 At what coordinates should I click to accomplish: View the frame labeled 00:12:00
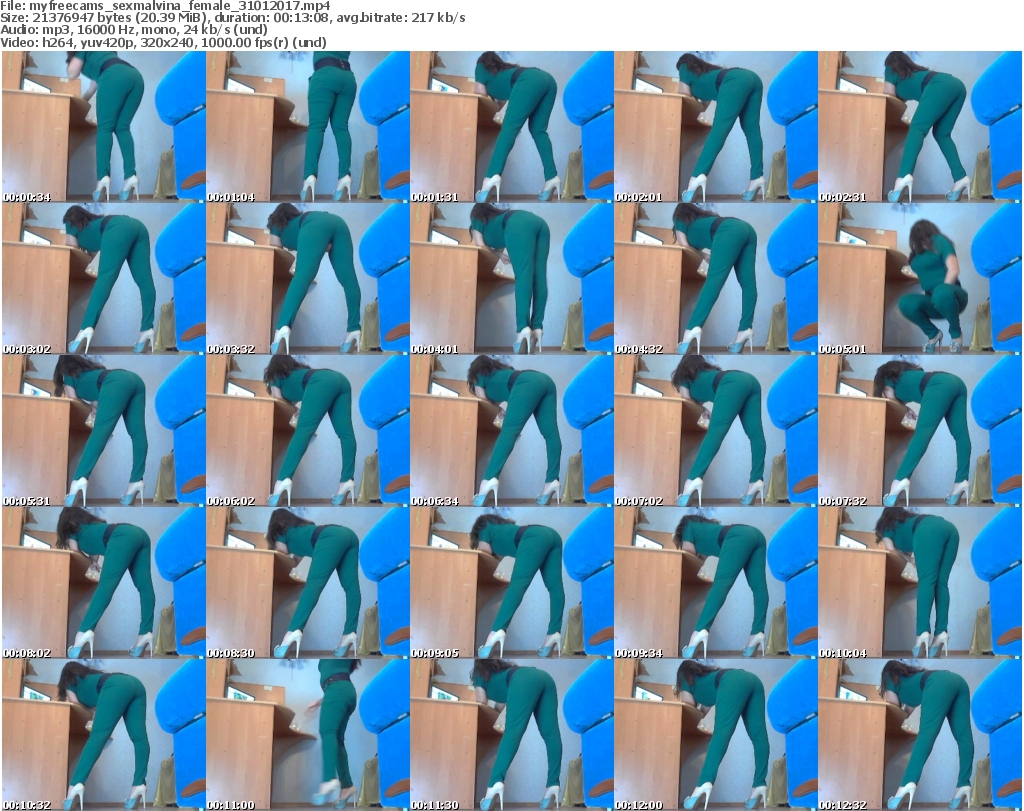[x=716, y=735]
